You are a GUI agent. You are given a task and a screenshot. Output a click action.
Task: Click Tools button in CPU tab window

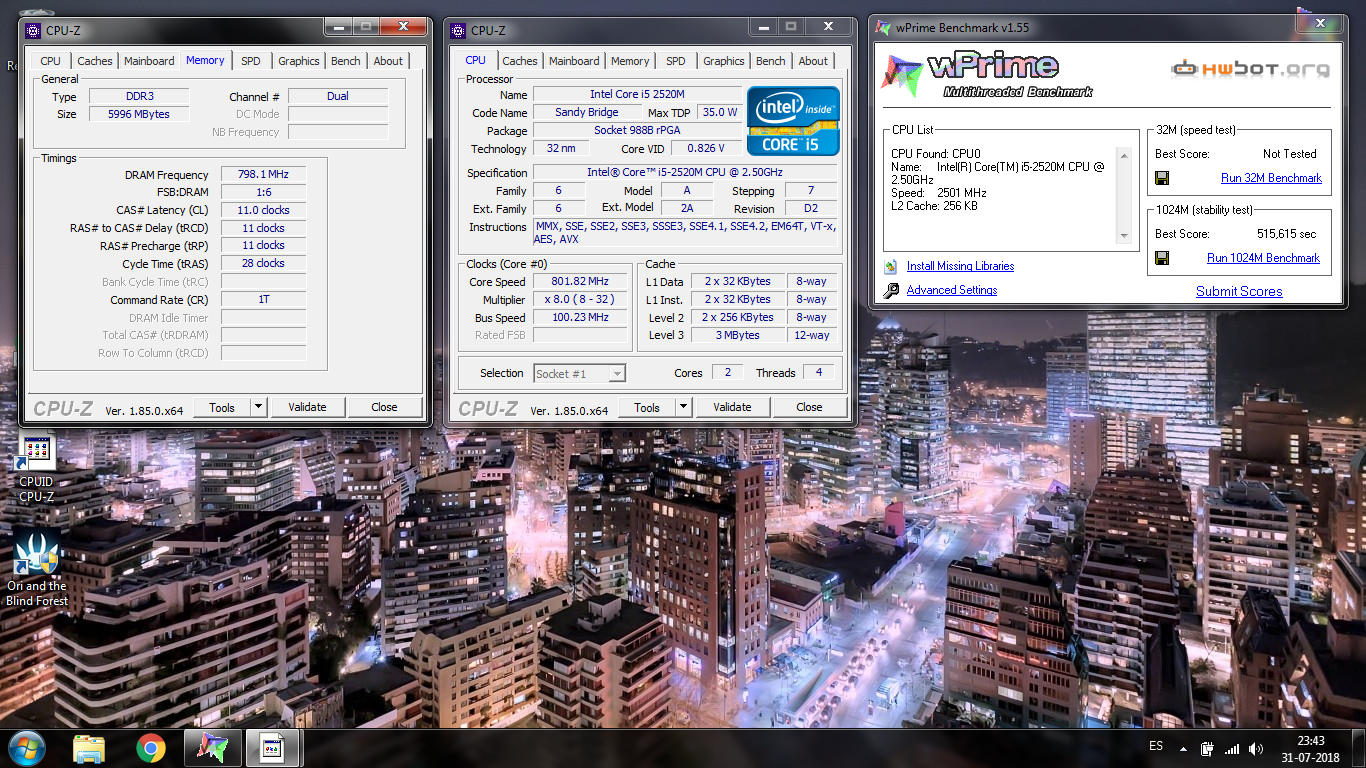(x=647, y=407)
